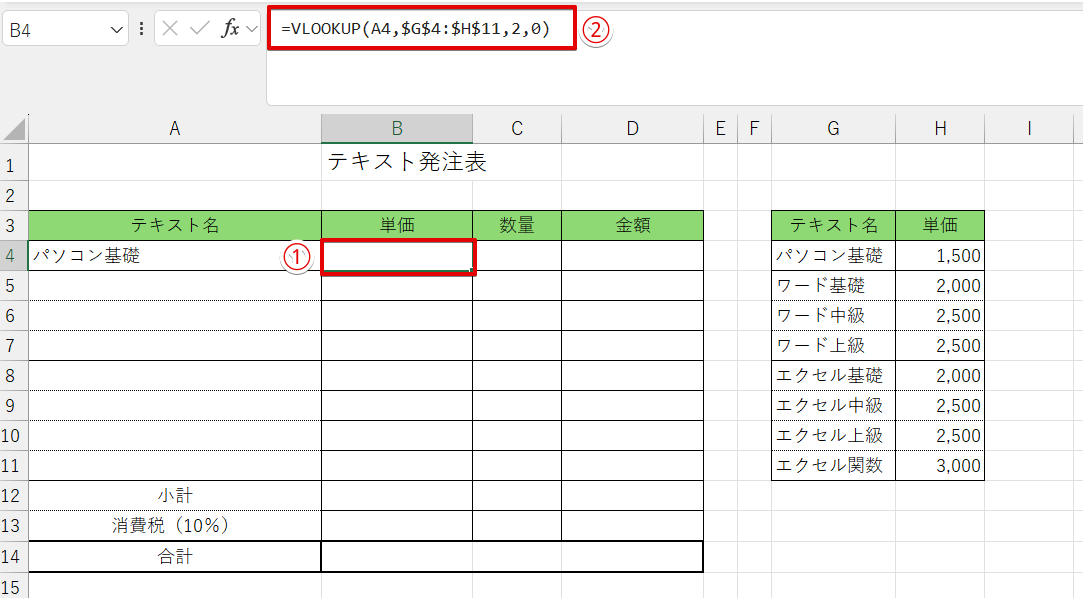
Task: Select row header 14
Action: pyautogui.click(x=10, y=555)
